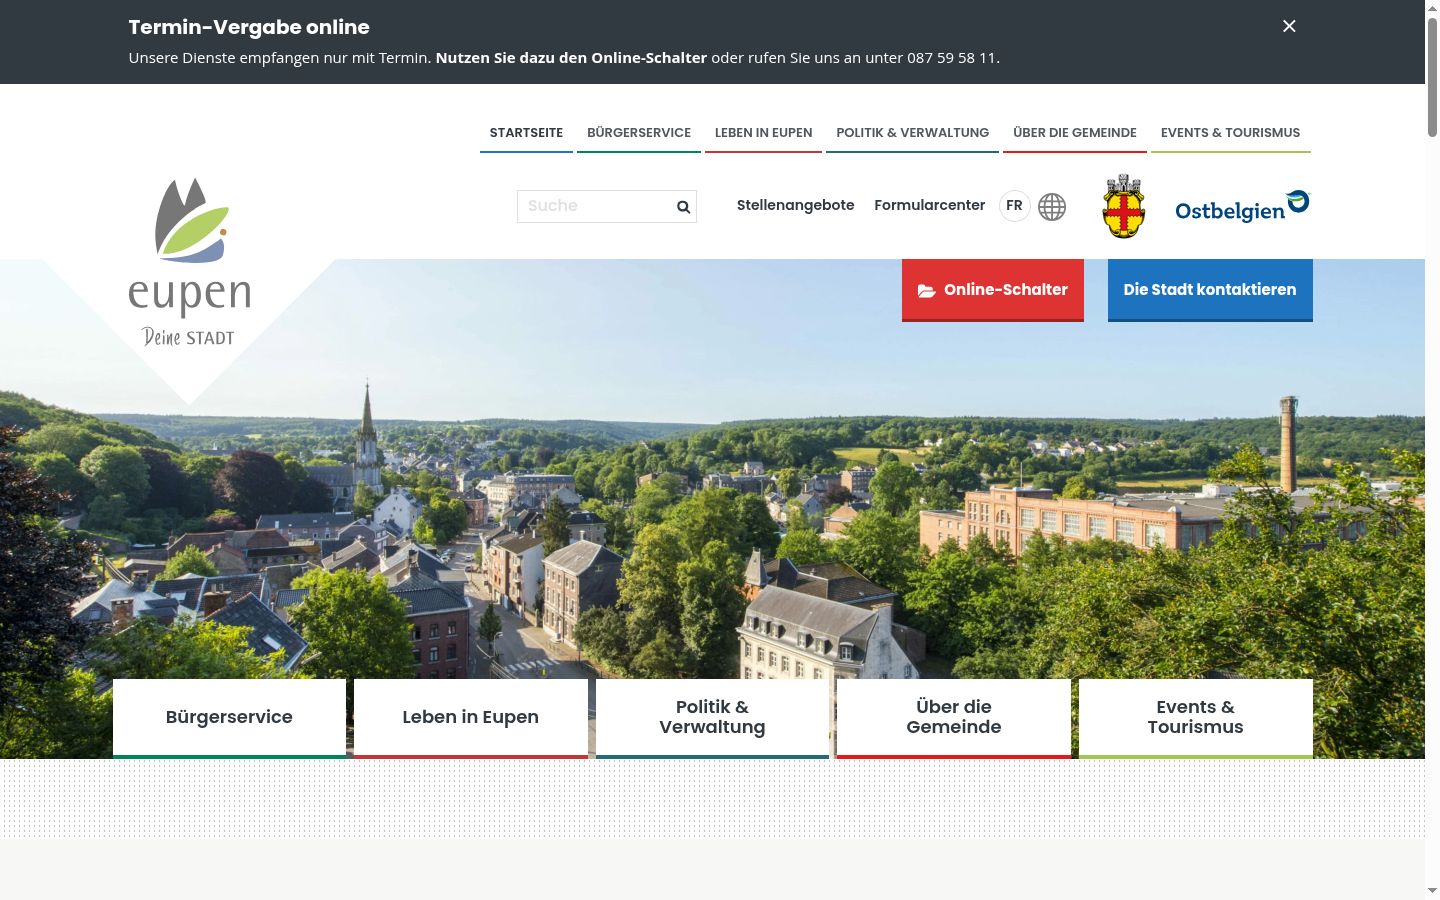Close the Termin-Vergabe online banner
This screenshot has width=1440, height=900.
coord(1289,26)
